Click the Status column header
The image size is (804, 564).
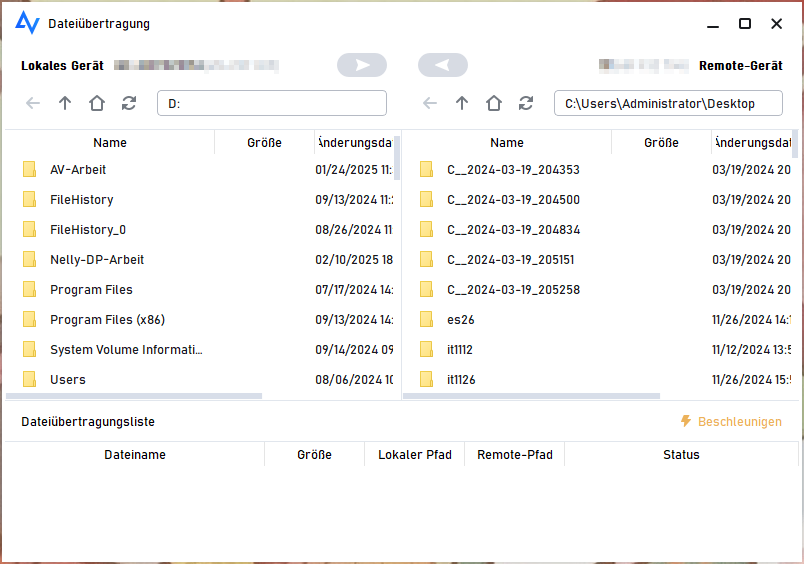(681, 455)
